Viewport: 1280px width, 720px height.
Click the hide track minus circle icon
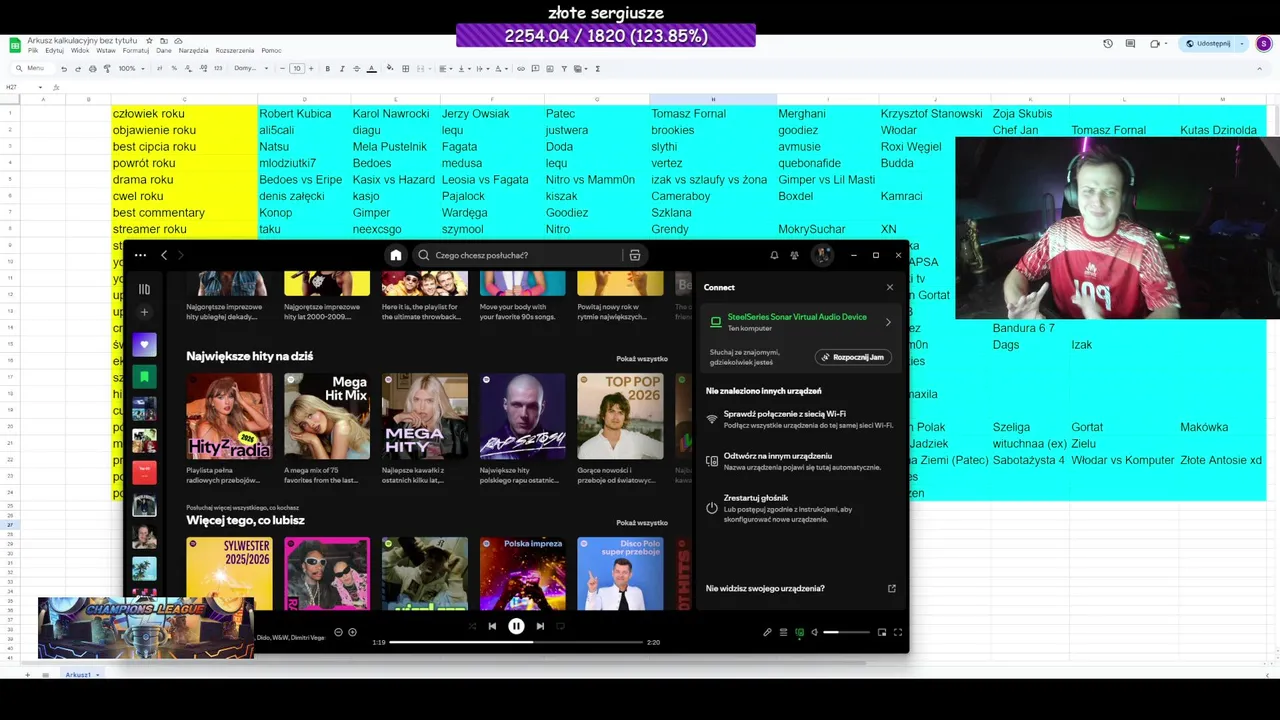[x=338, y=632]
